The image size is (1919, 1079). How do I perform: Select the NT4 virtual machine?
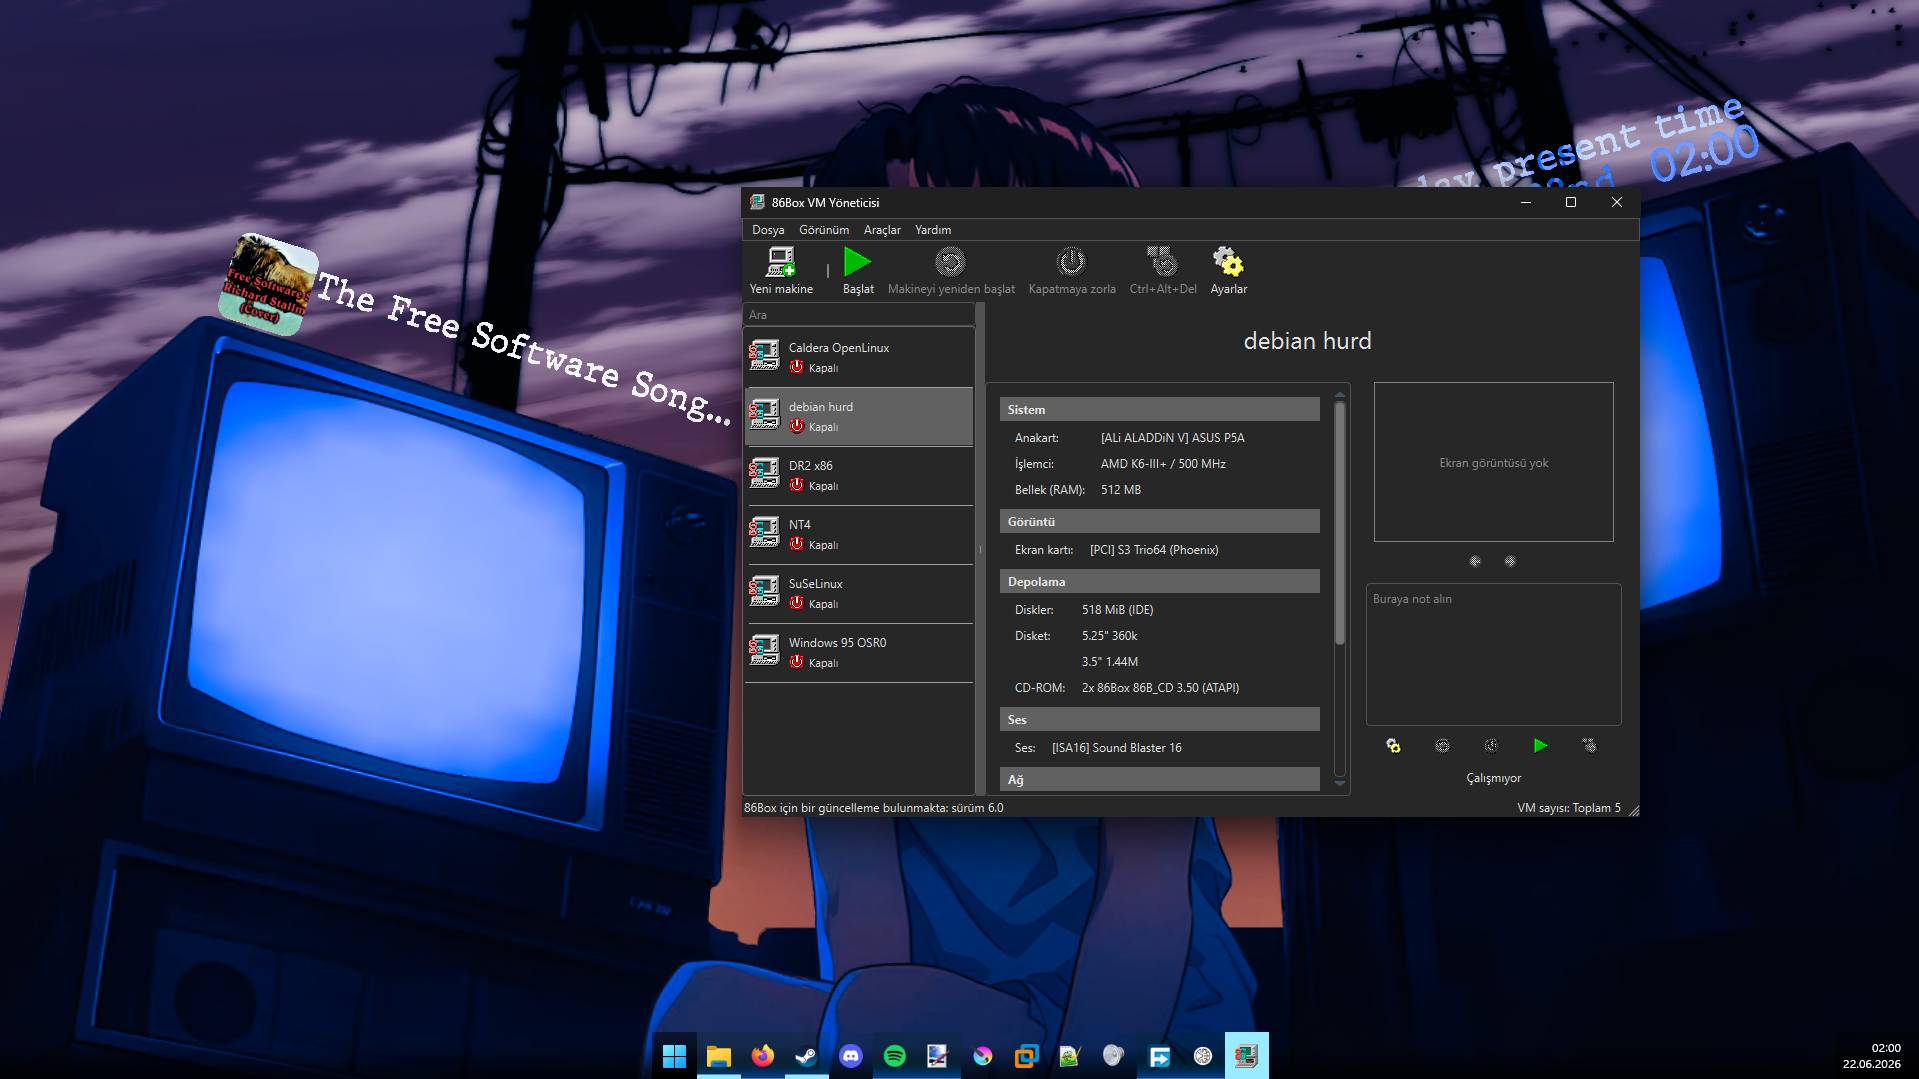click(x=859, y=534)
